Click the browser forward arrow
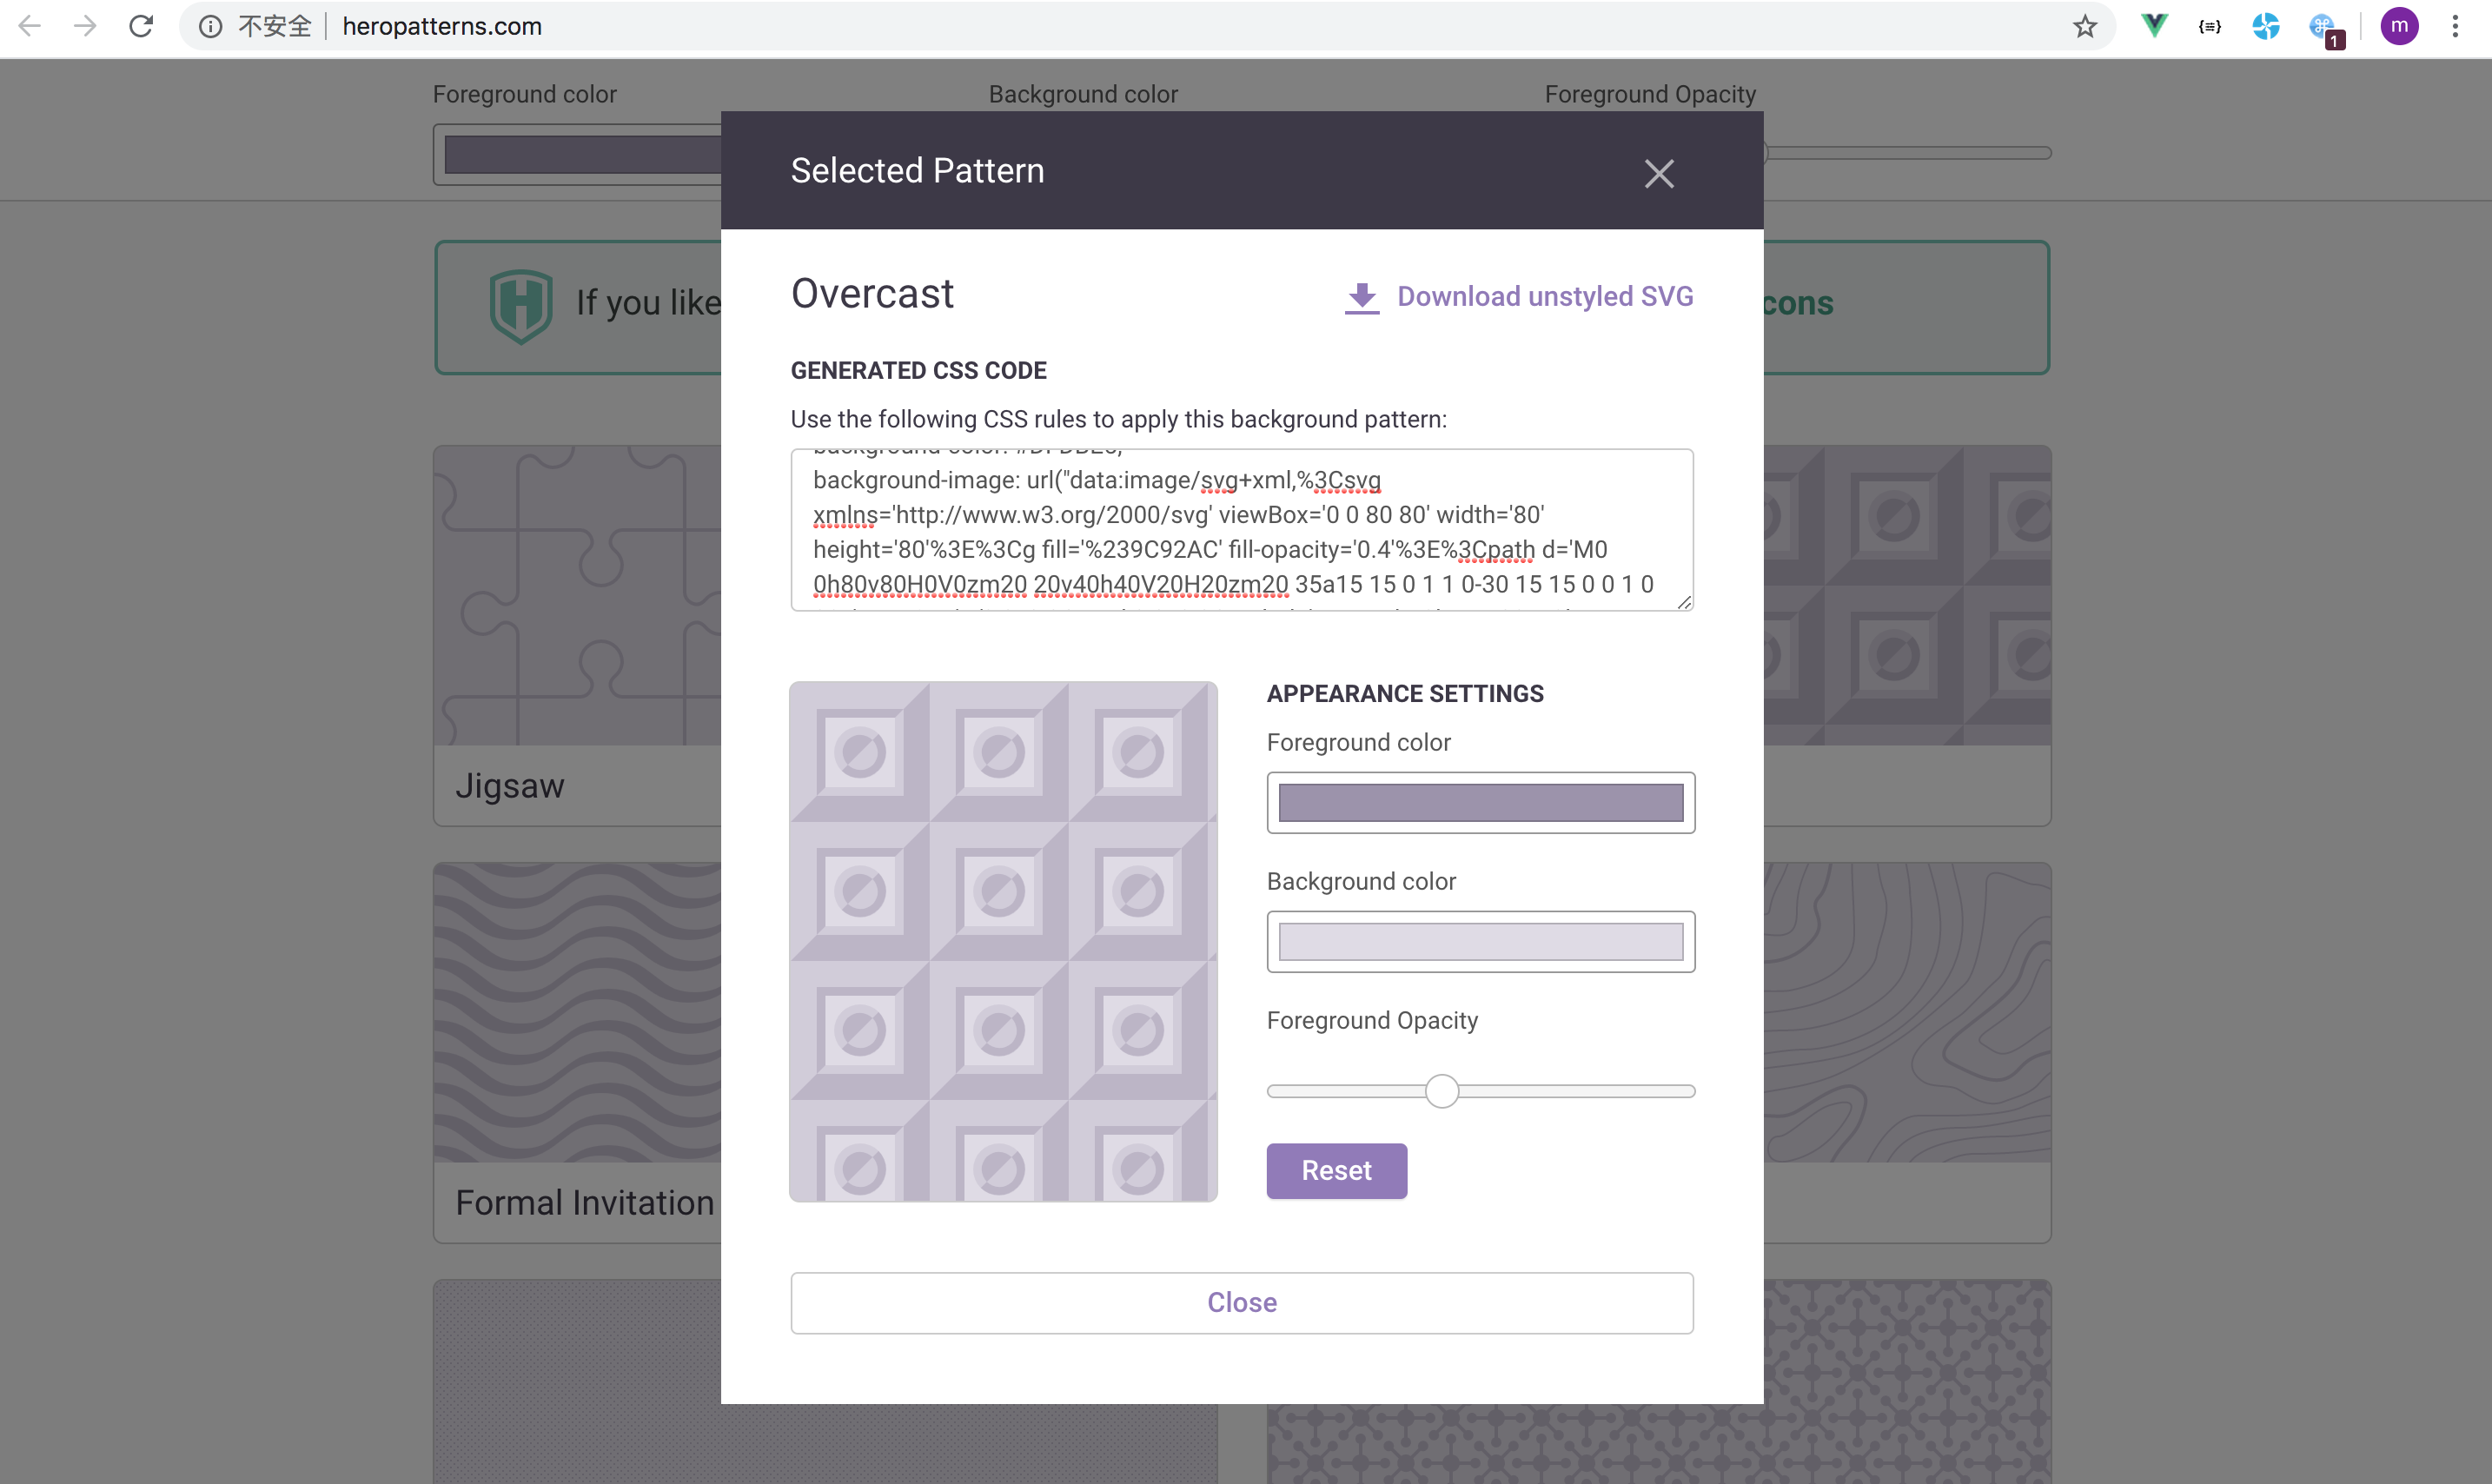This screenshot has width=2492, height=1484. point(86,26)
